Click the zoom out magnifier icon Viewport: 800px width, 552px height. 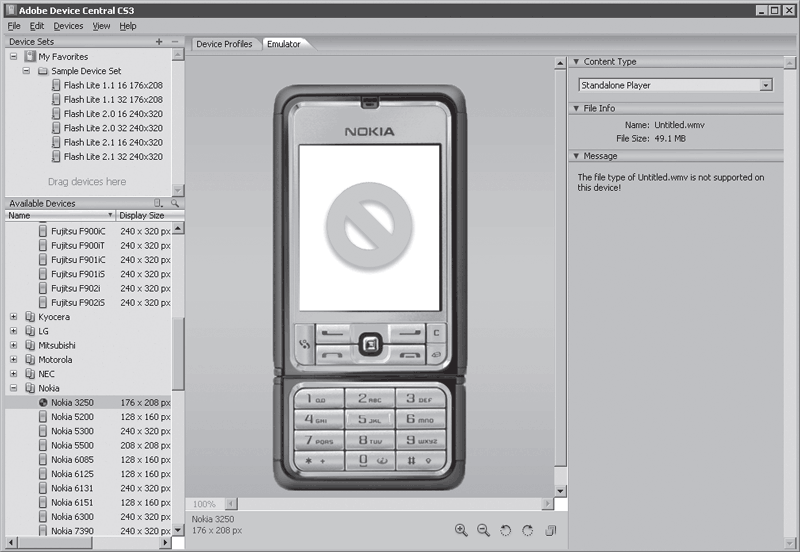[x=483, y=530]
